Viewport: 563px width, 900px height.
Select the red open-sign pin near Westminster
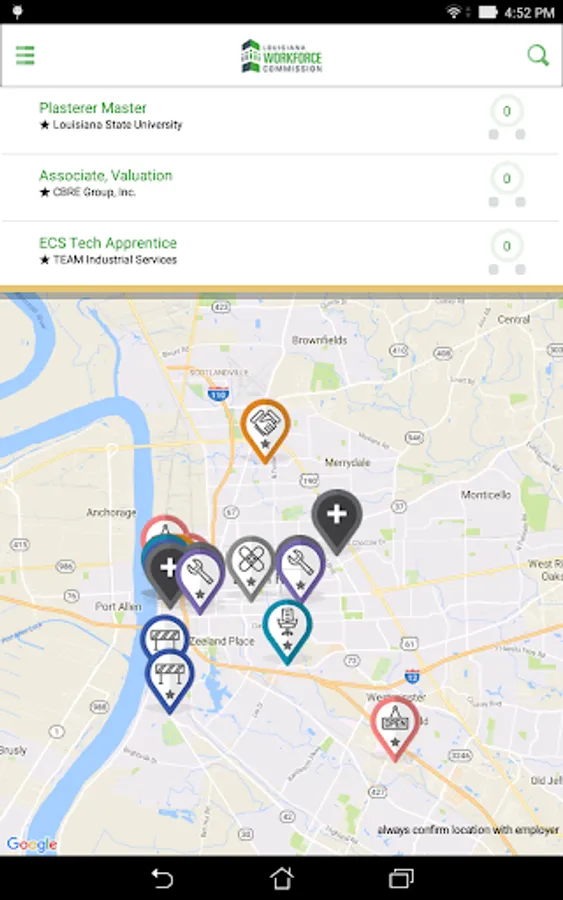[395, 727]
